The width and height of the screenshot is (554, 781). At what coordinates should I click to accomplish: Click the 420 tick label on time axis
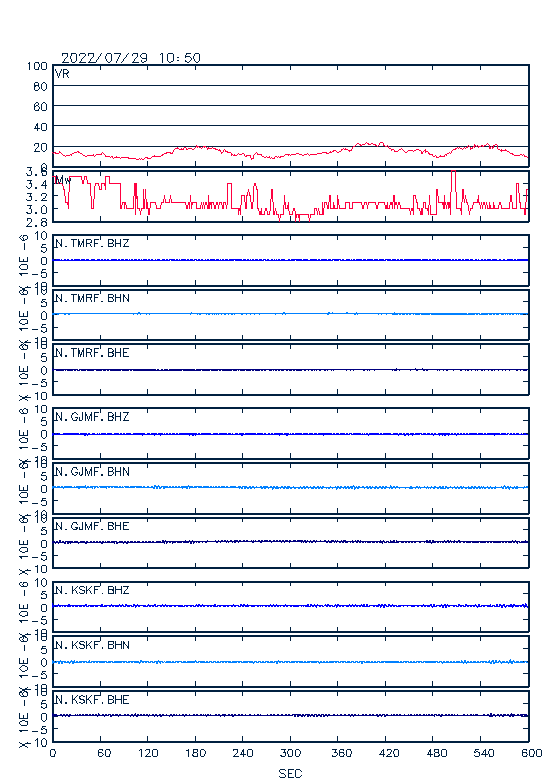point(389,753)
